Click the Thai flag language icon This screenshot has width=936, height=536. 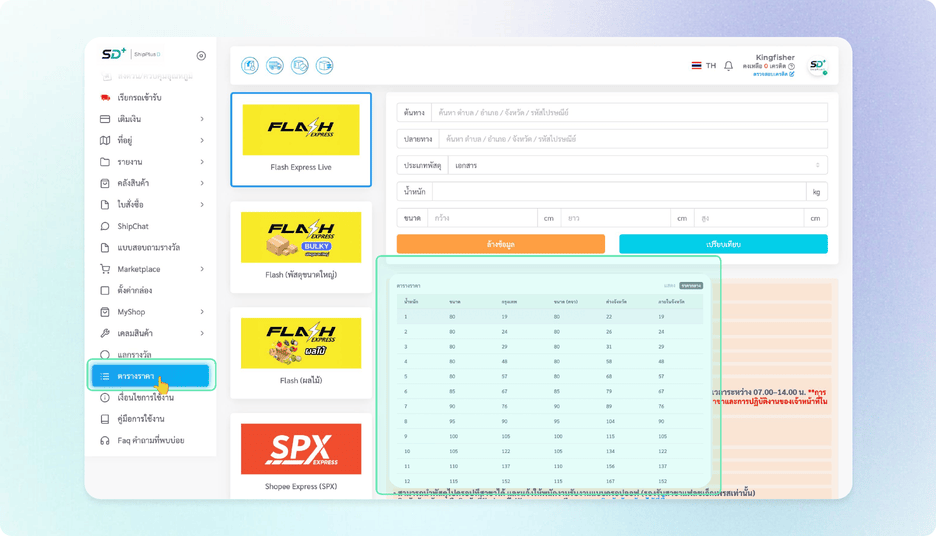(696, 66)
